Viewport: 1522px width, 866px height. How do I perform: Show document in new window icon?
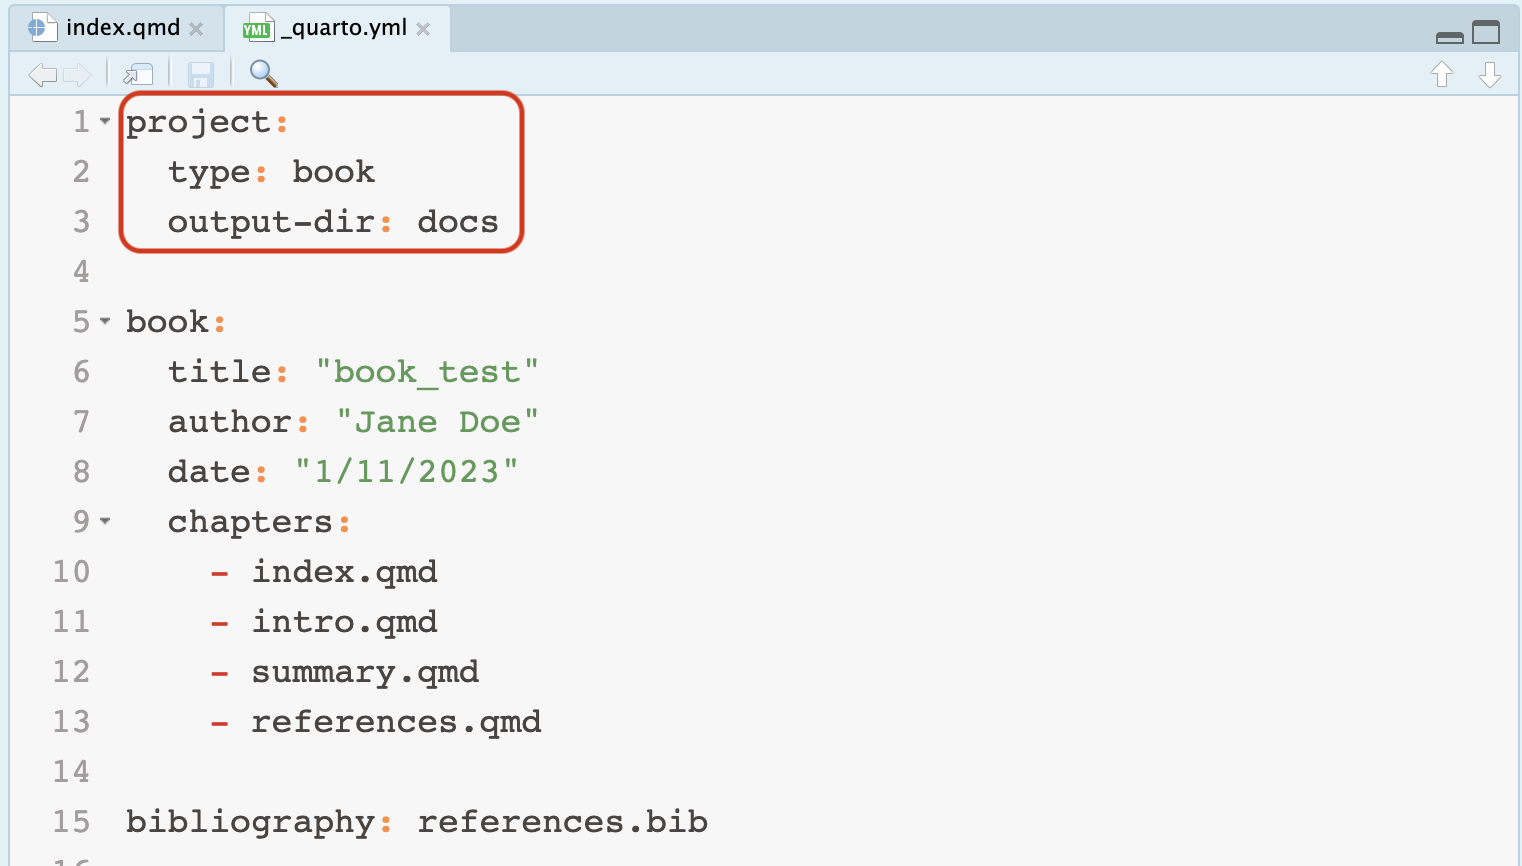(x=138, y=74)
